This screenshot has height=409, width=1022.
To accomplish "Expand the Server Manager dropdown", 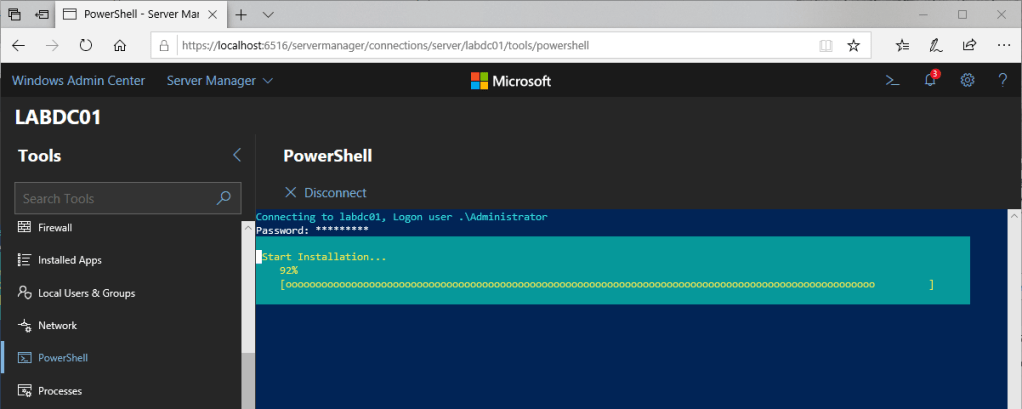I will 220,81.
